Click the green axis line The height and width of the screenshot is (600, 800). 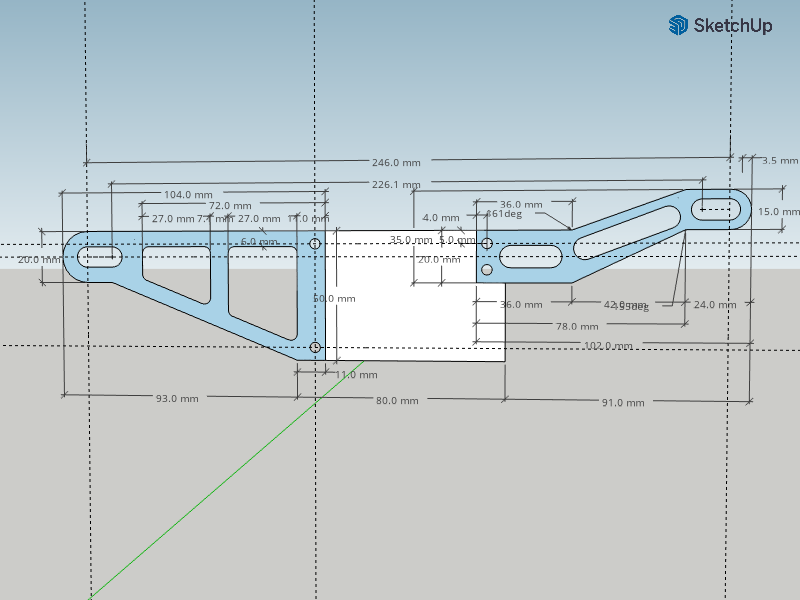(x=200, y=500)
